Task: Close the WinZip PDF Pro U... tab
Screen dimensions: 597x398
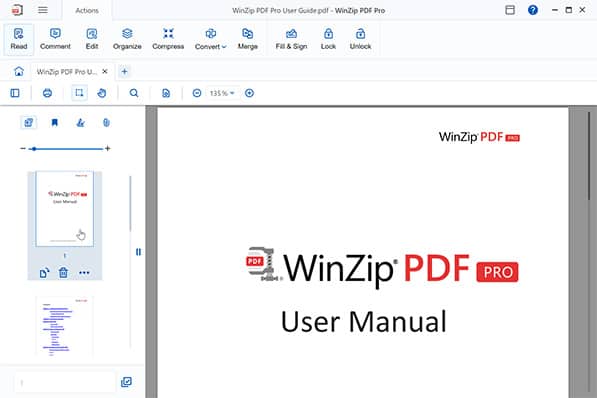Action: click(x=105, y=71)
